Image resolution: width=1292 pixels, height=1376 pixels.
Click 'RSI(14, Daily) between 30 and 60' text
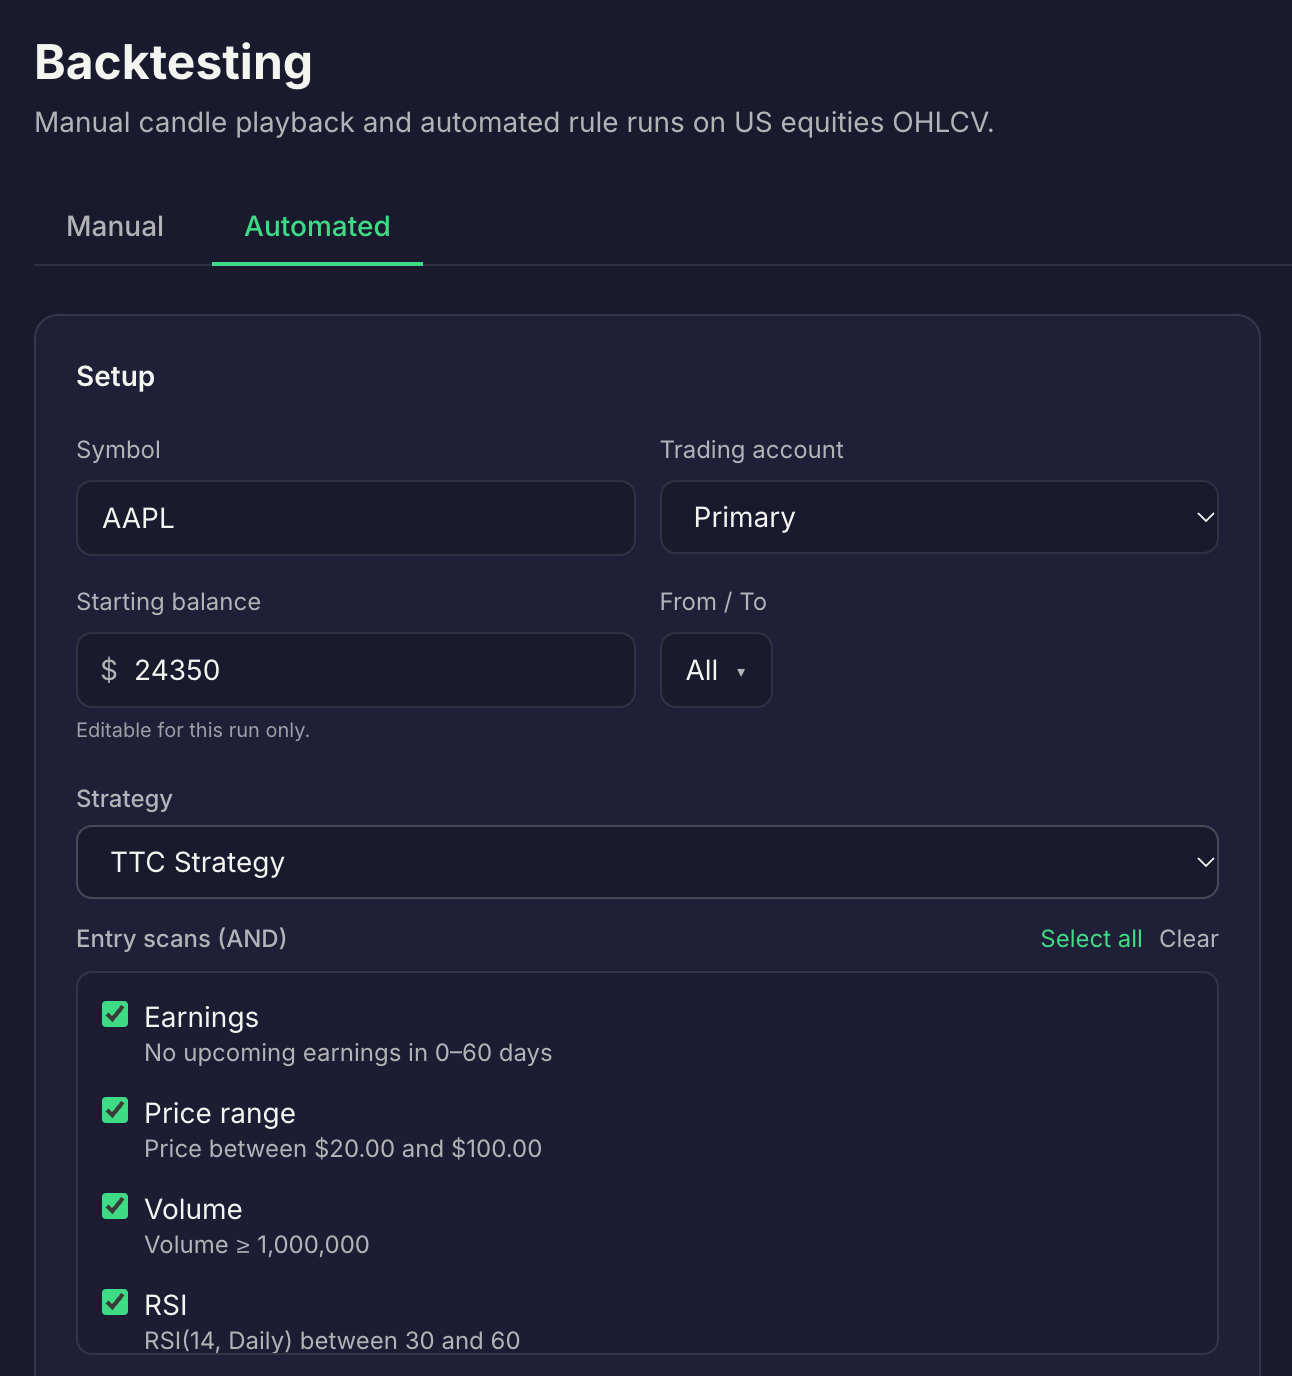pyautogui.click(x=332, y=1341)
